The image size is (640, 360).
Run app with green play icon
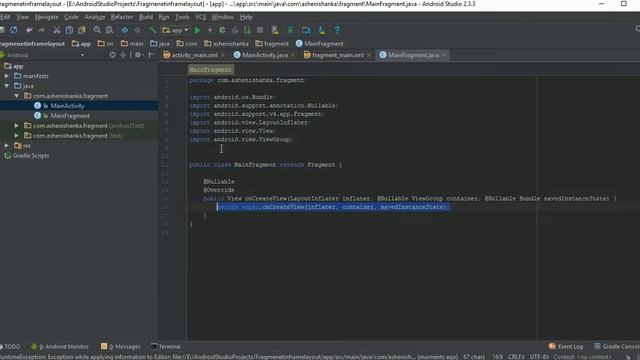[198, 30]
